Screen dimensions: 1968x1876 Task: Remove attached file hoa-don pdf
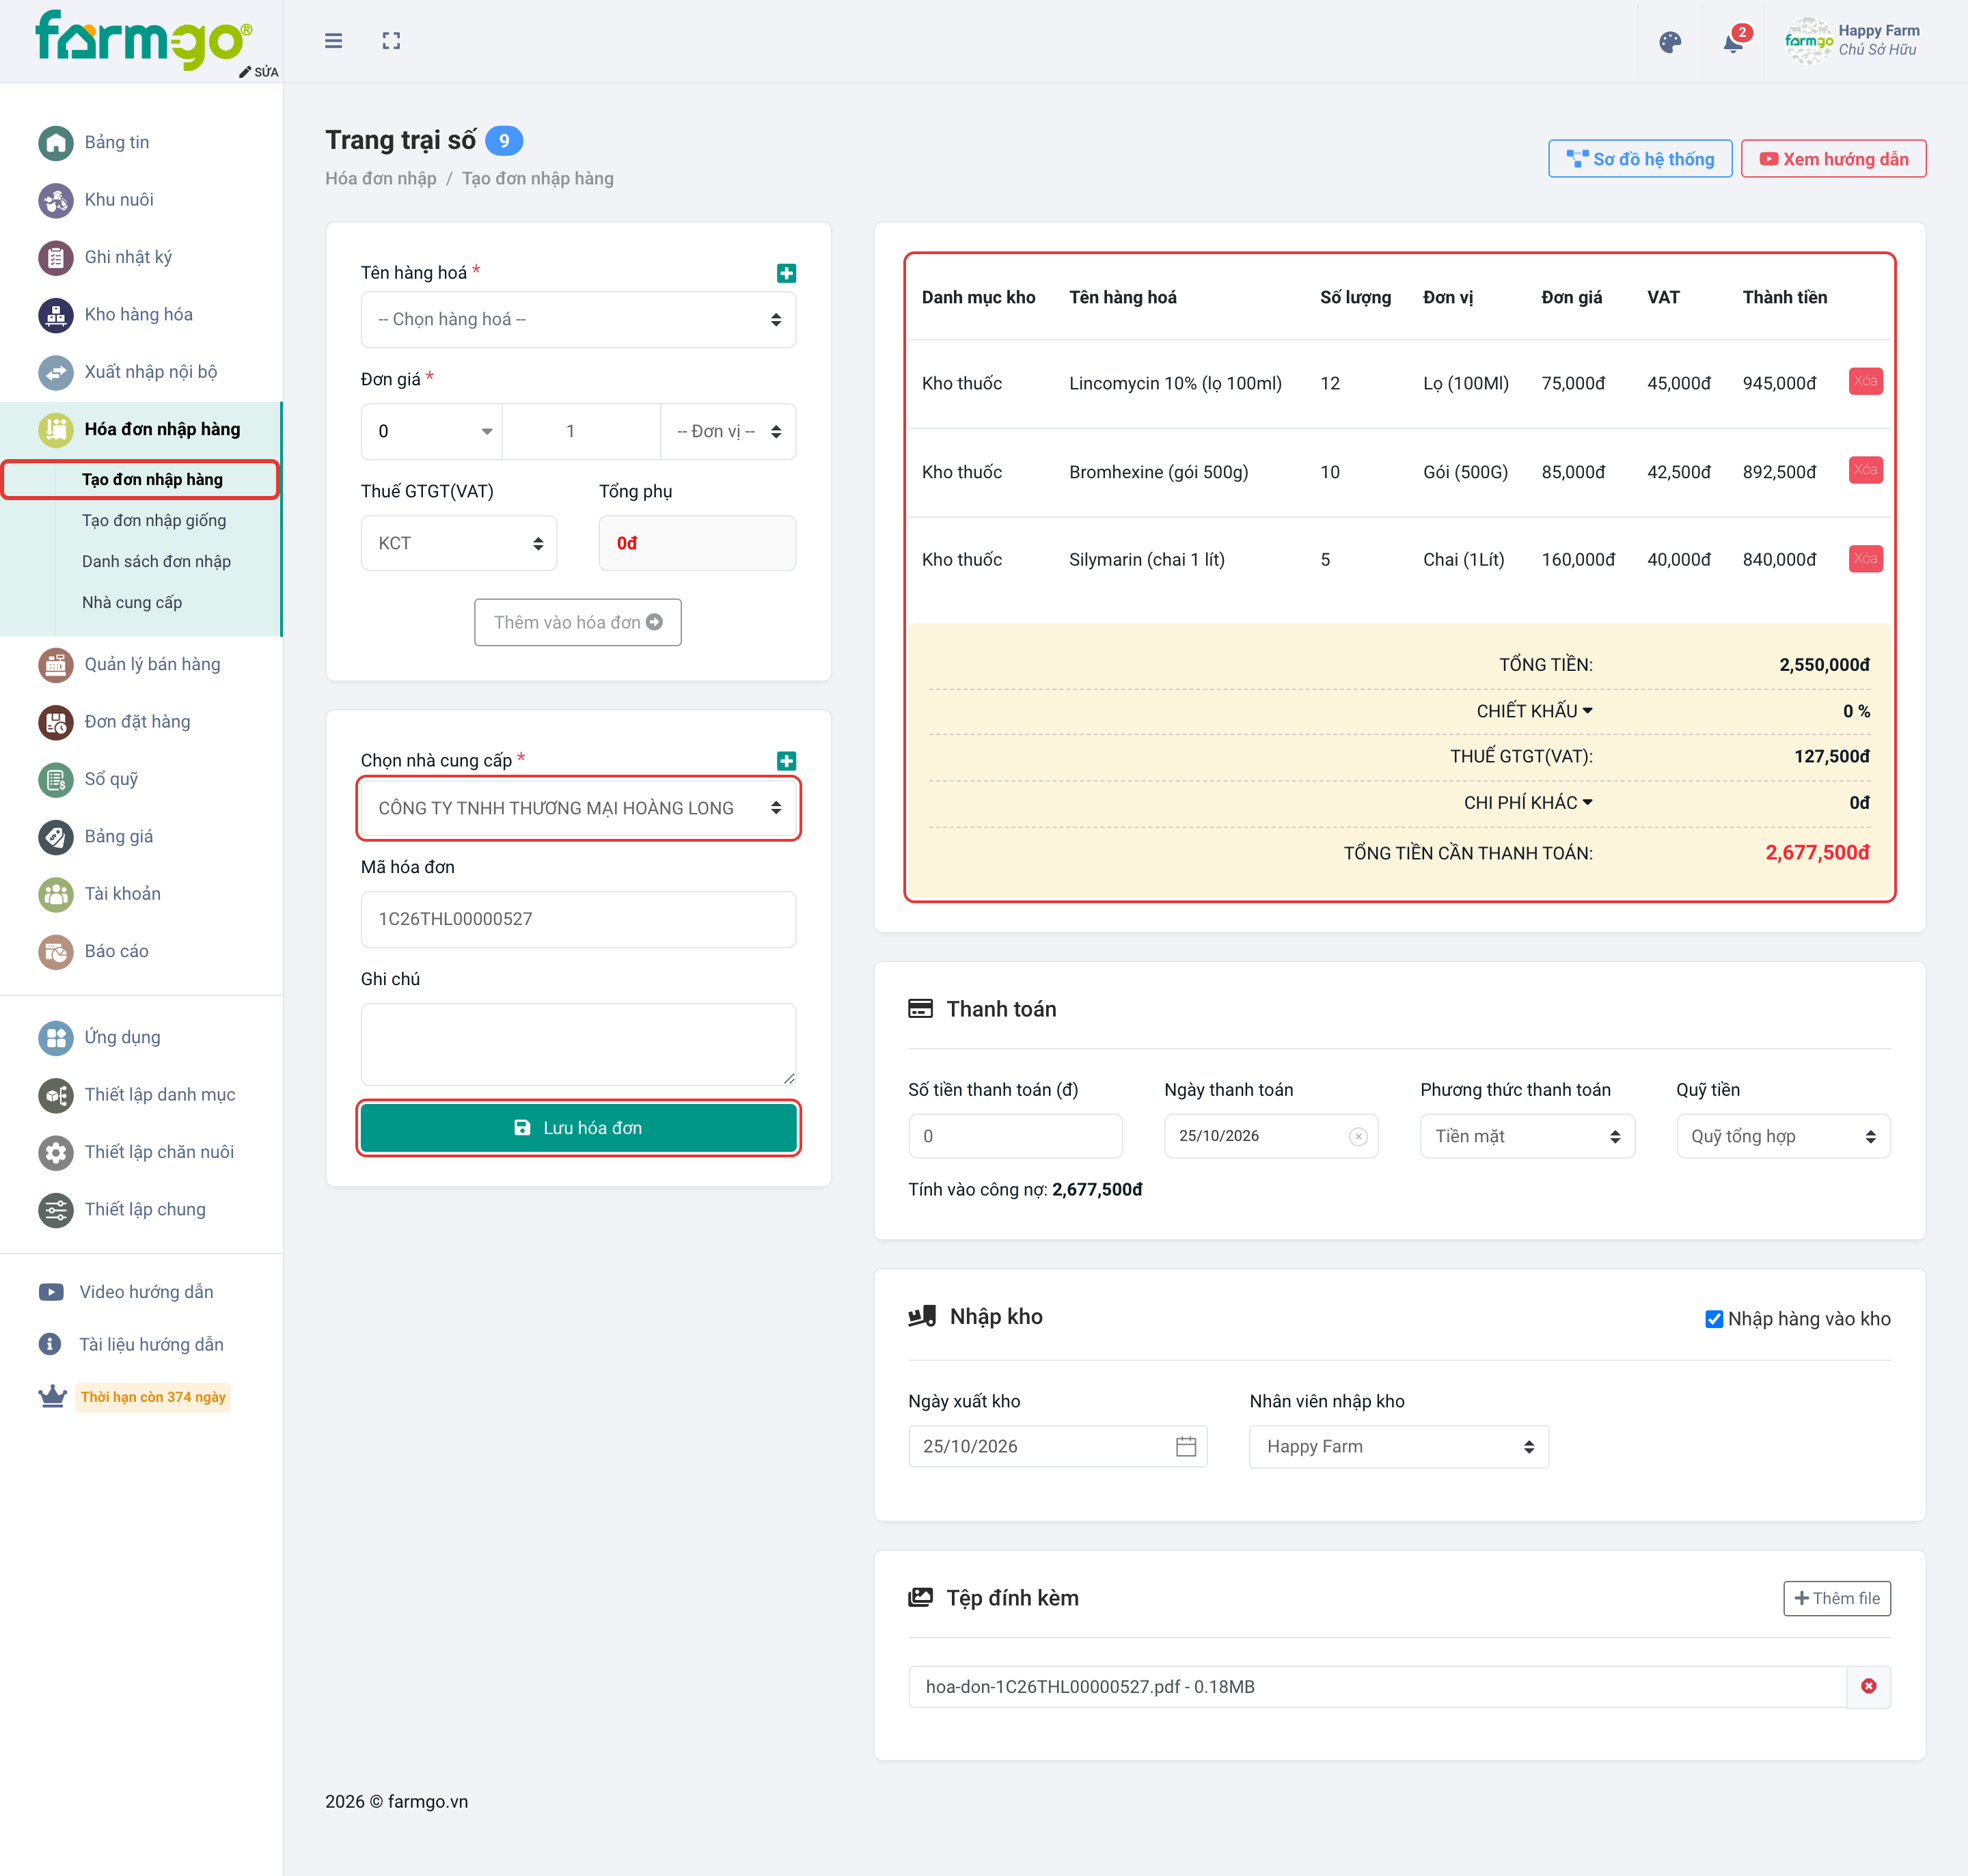[1868, 1686]
